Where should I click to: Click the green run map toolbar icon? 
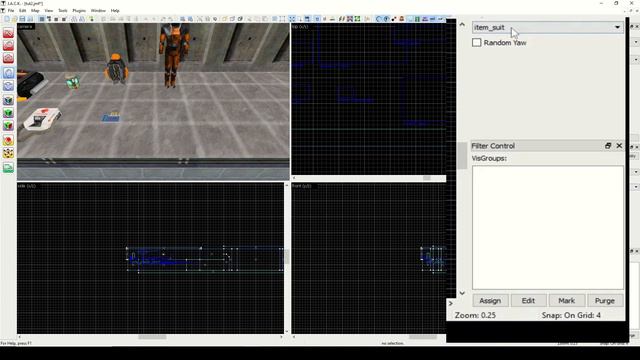[91, 19]
